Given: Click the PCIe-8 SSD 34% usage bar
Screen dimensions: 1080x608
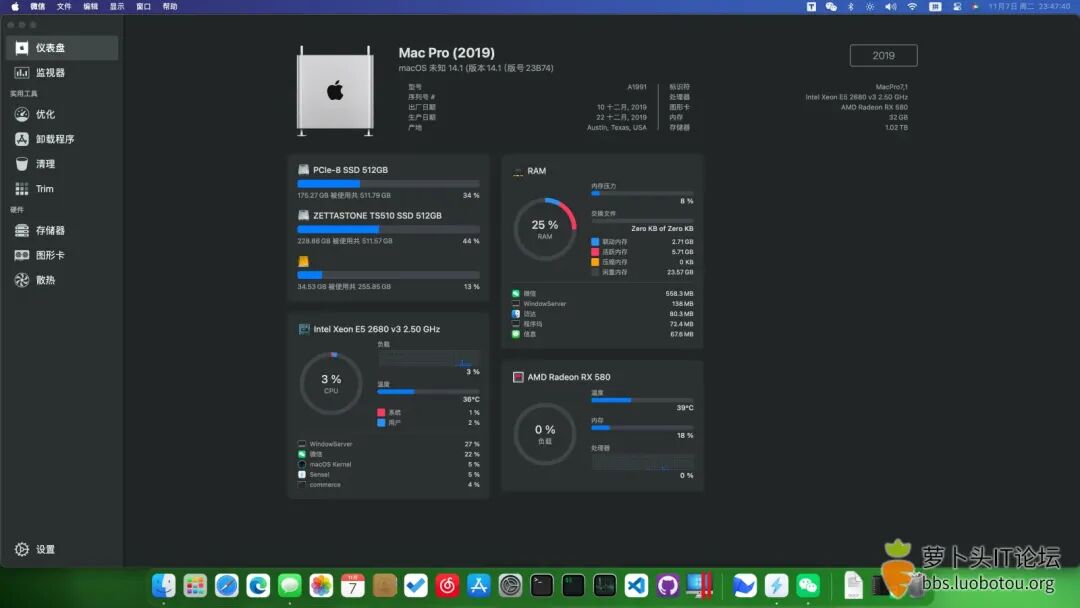Looking at the screenshot, I should point(388,184).
